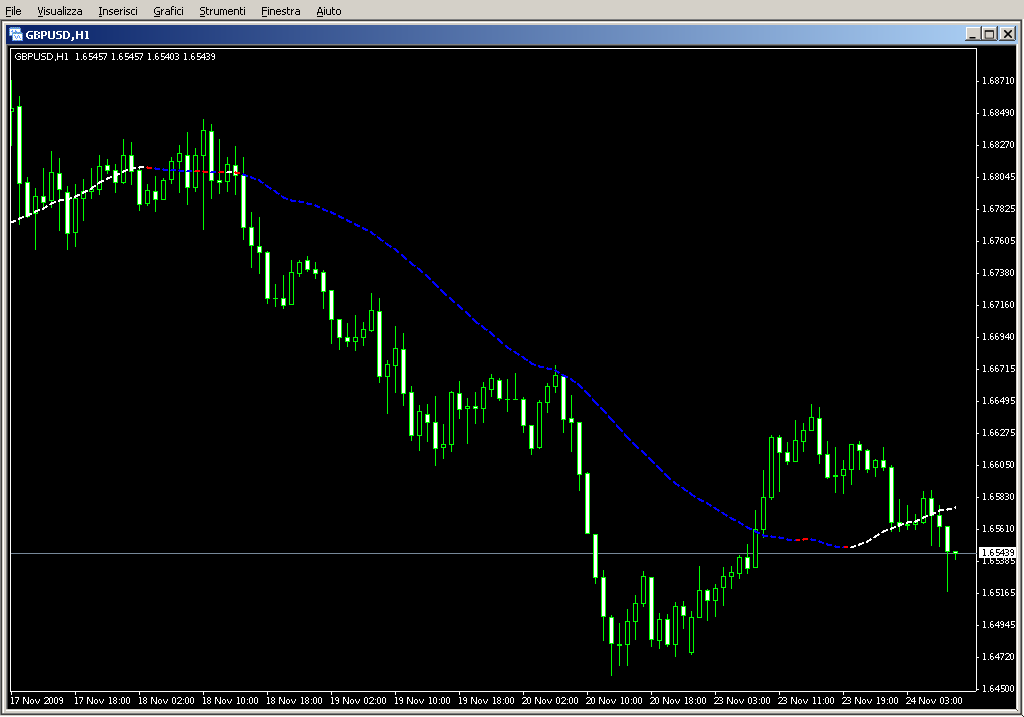The image size is (1024, 717).
Task: Click time axis label 19 Nov 02:00
Action: point(358,701)
